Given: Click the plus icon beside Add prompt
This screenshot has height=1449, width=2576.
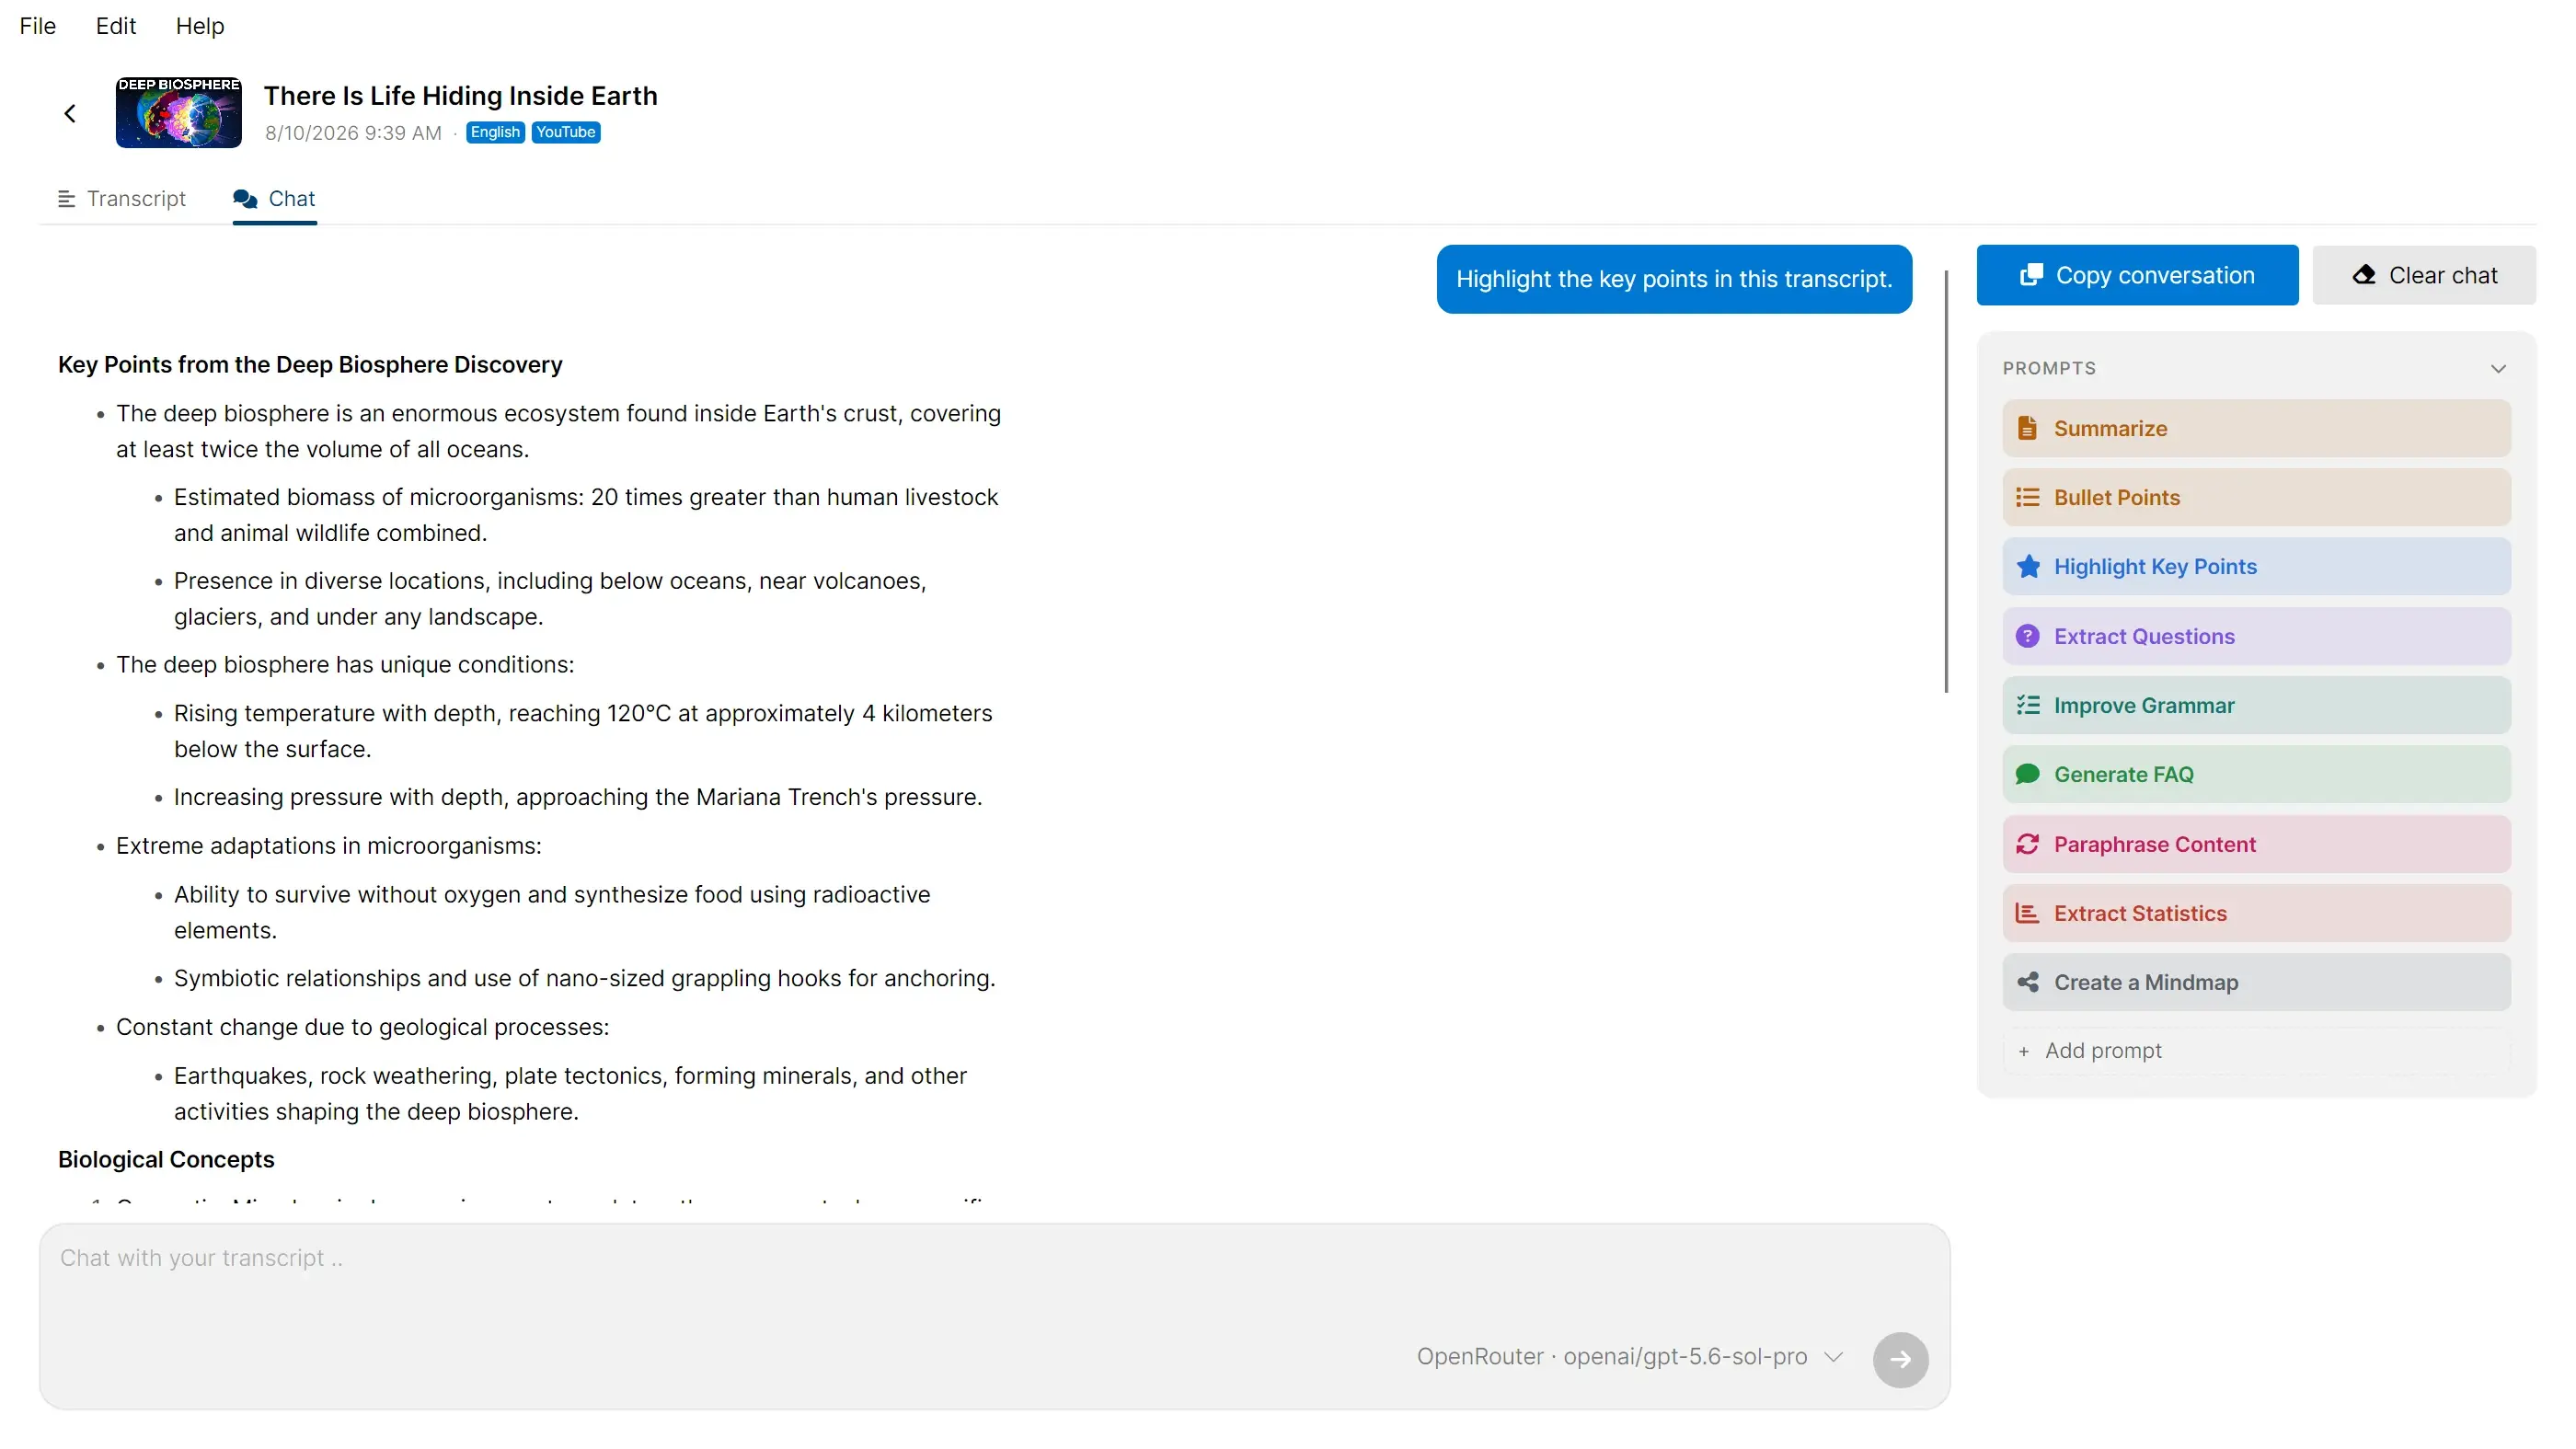Looking at the screenshot, I should 2023,1051.
